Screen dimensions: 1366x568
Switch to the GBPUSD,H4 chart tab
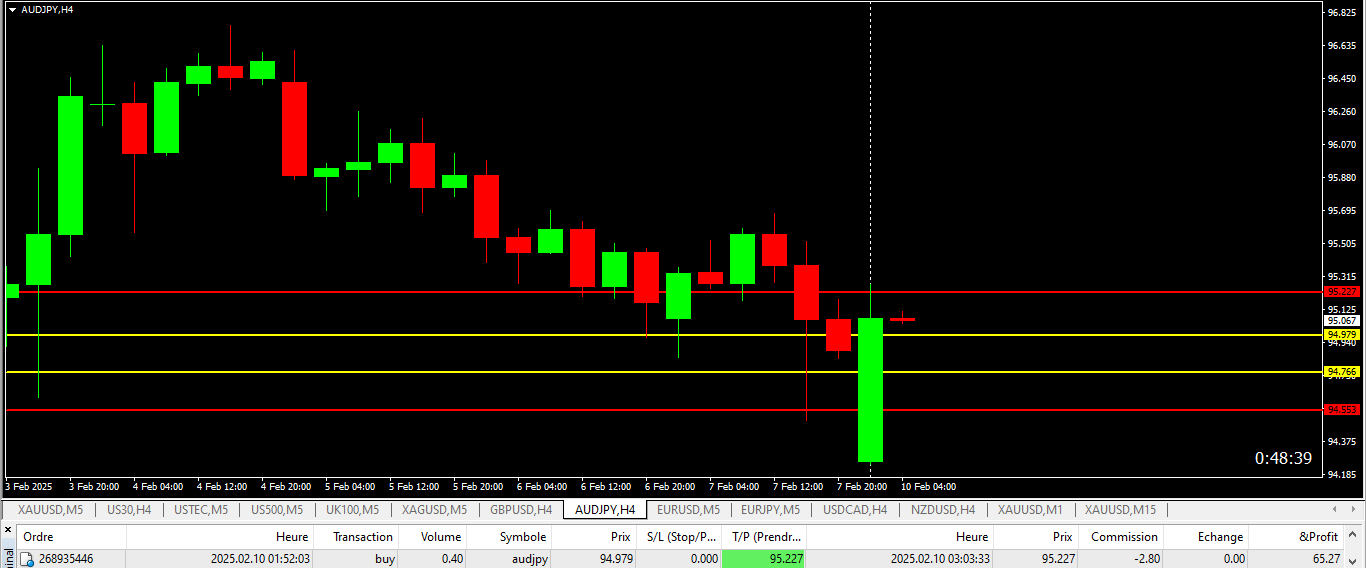pos(521,510)
